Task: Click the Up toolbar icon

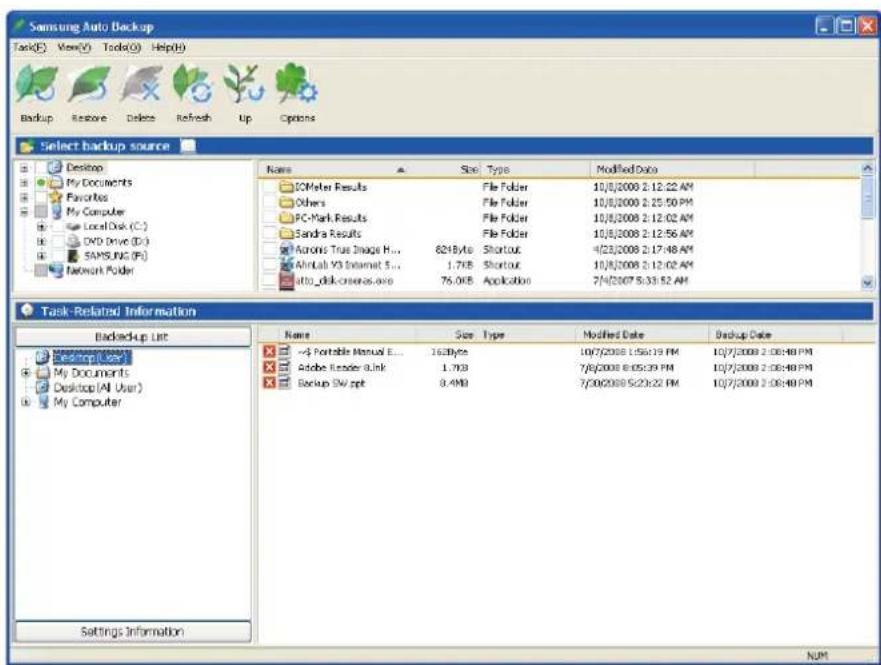Action: (x=244, y=84)
